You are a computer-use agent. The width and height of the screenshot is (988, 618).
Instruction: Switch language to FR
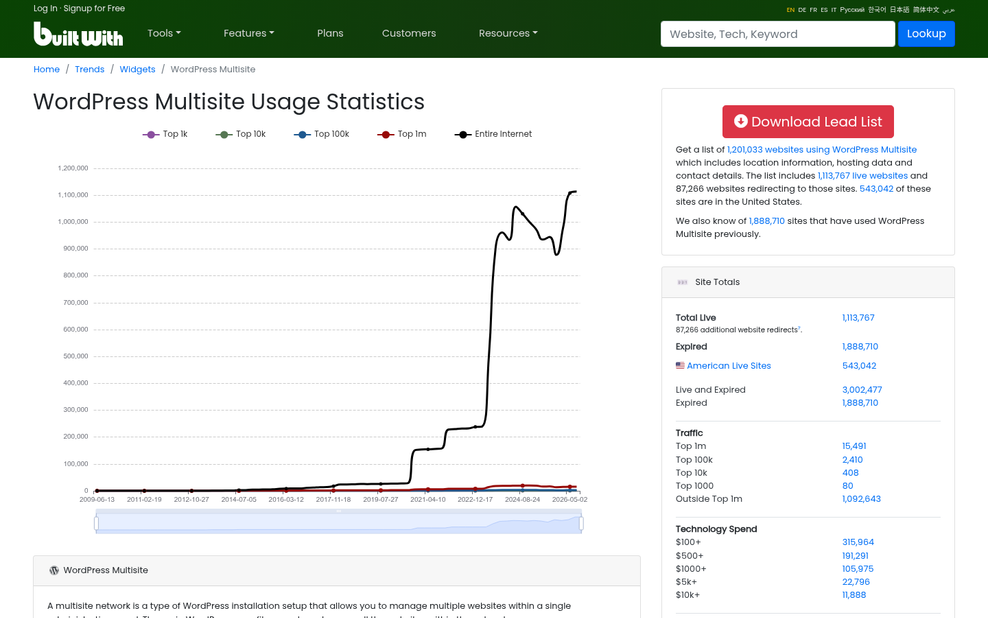(813, 9)
